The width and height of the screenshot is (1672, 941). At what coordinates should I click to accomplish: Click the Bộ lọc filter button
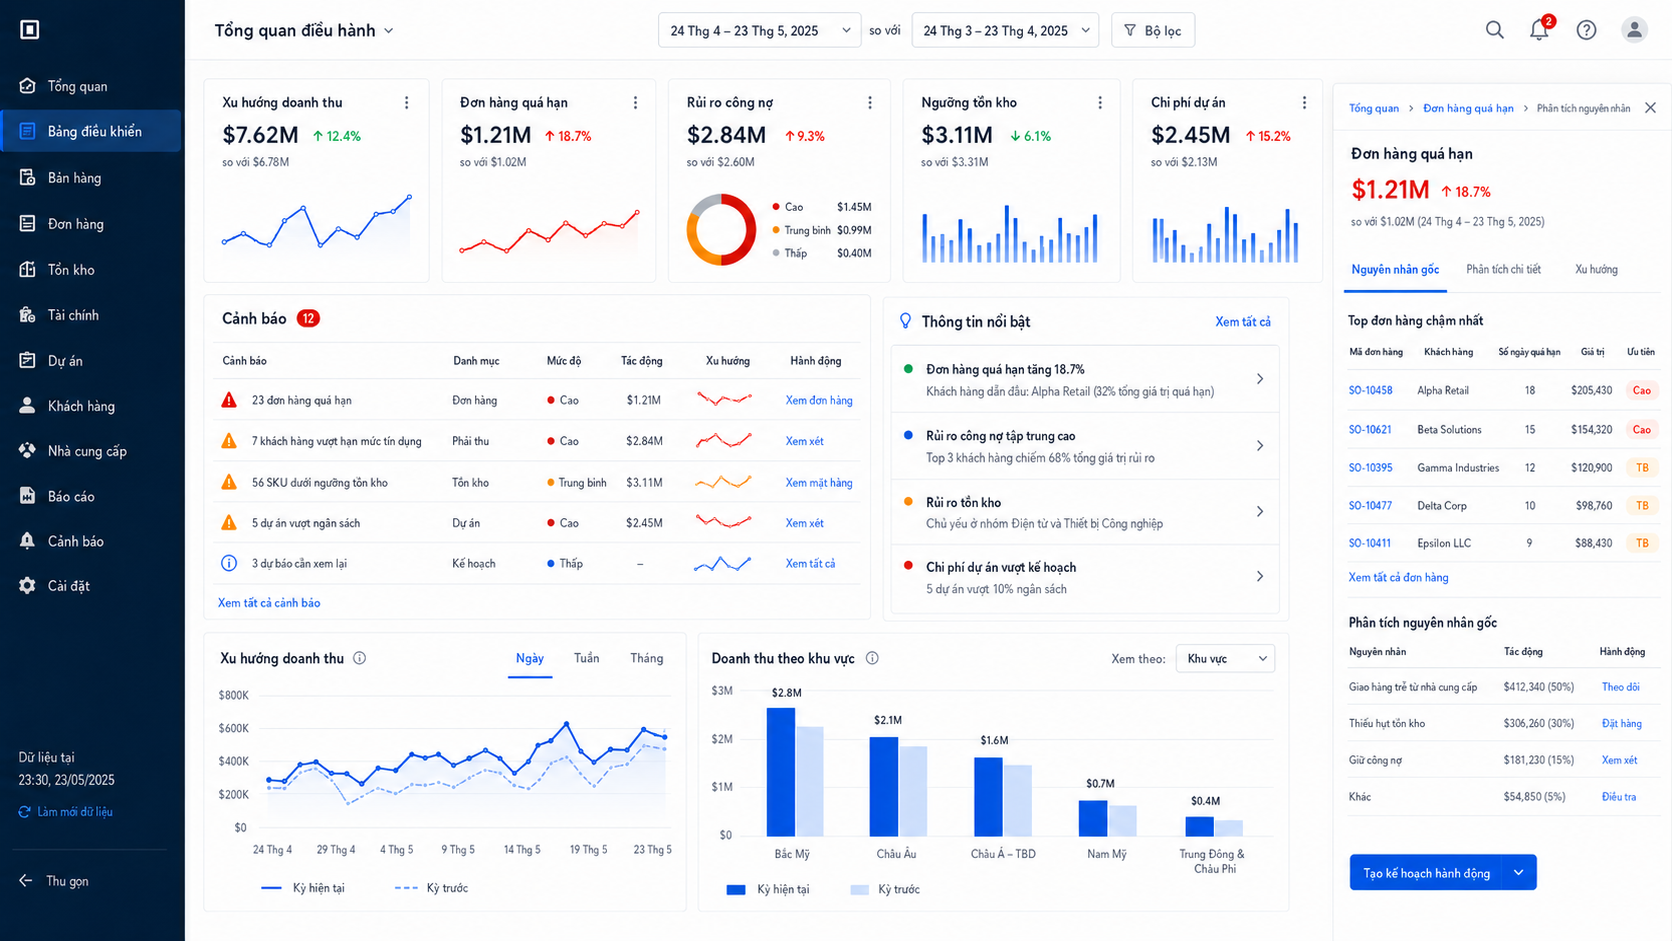point(1153,30)
